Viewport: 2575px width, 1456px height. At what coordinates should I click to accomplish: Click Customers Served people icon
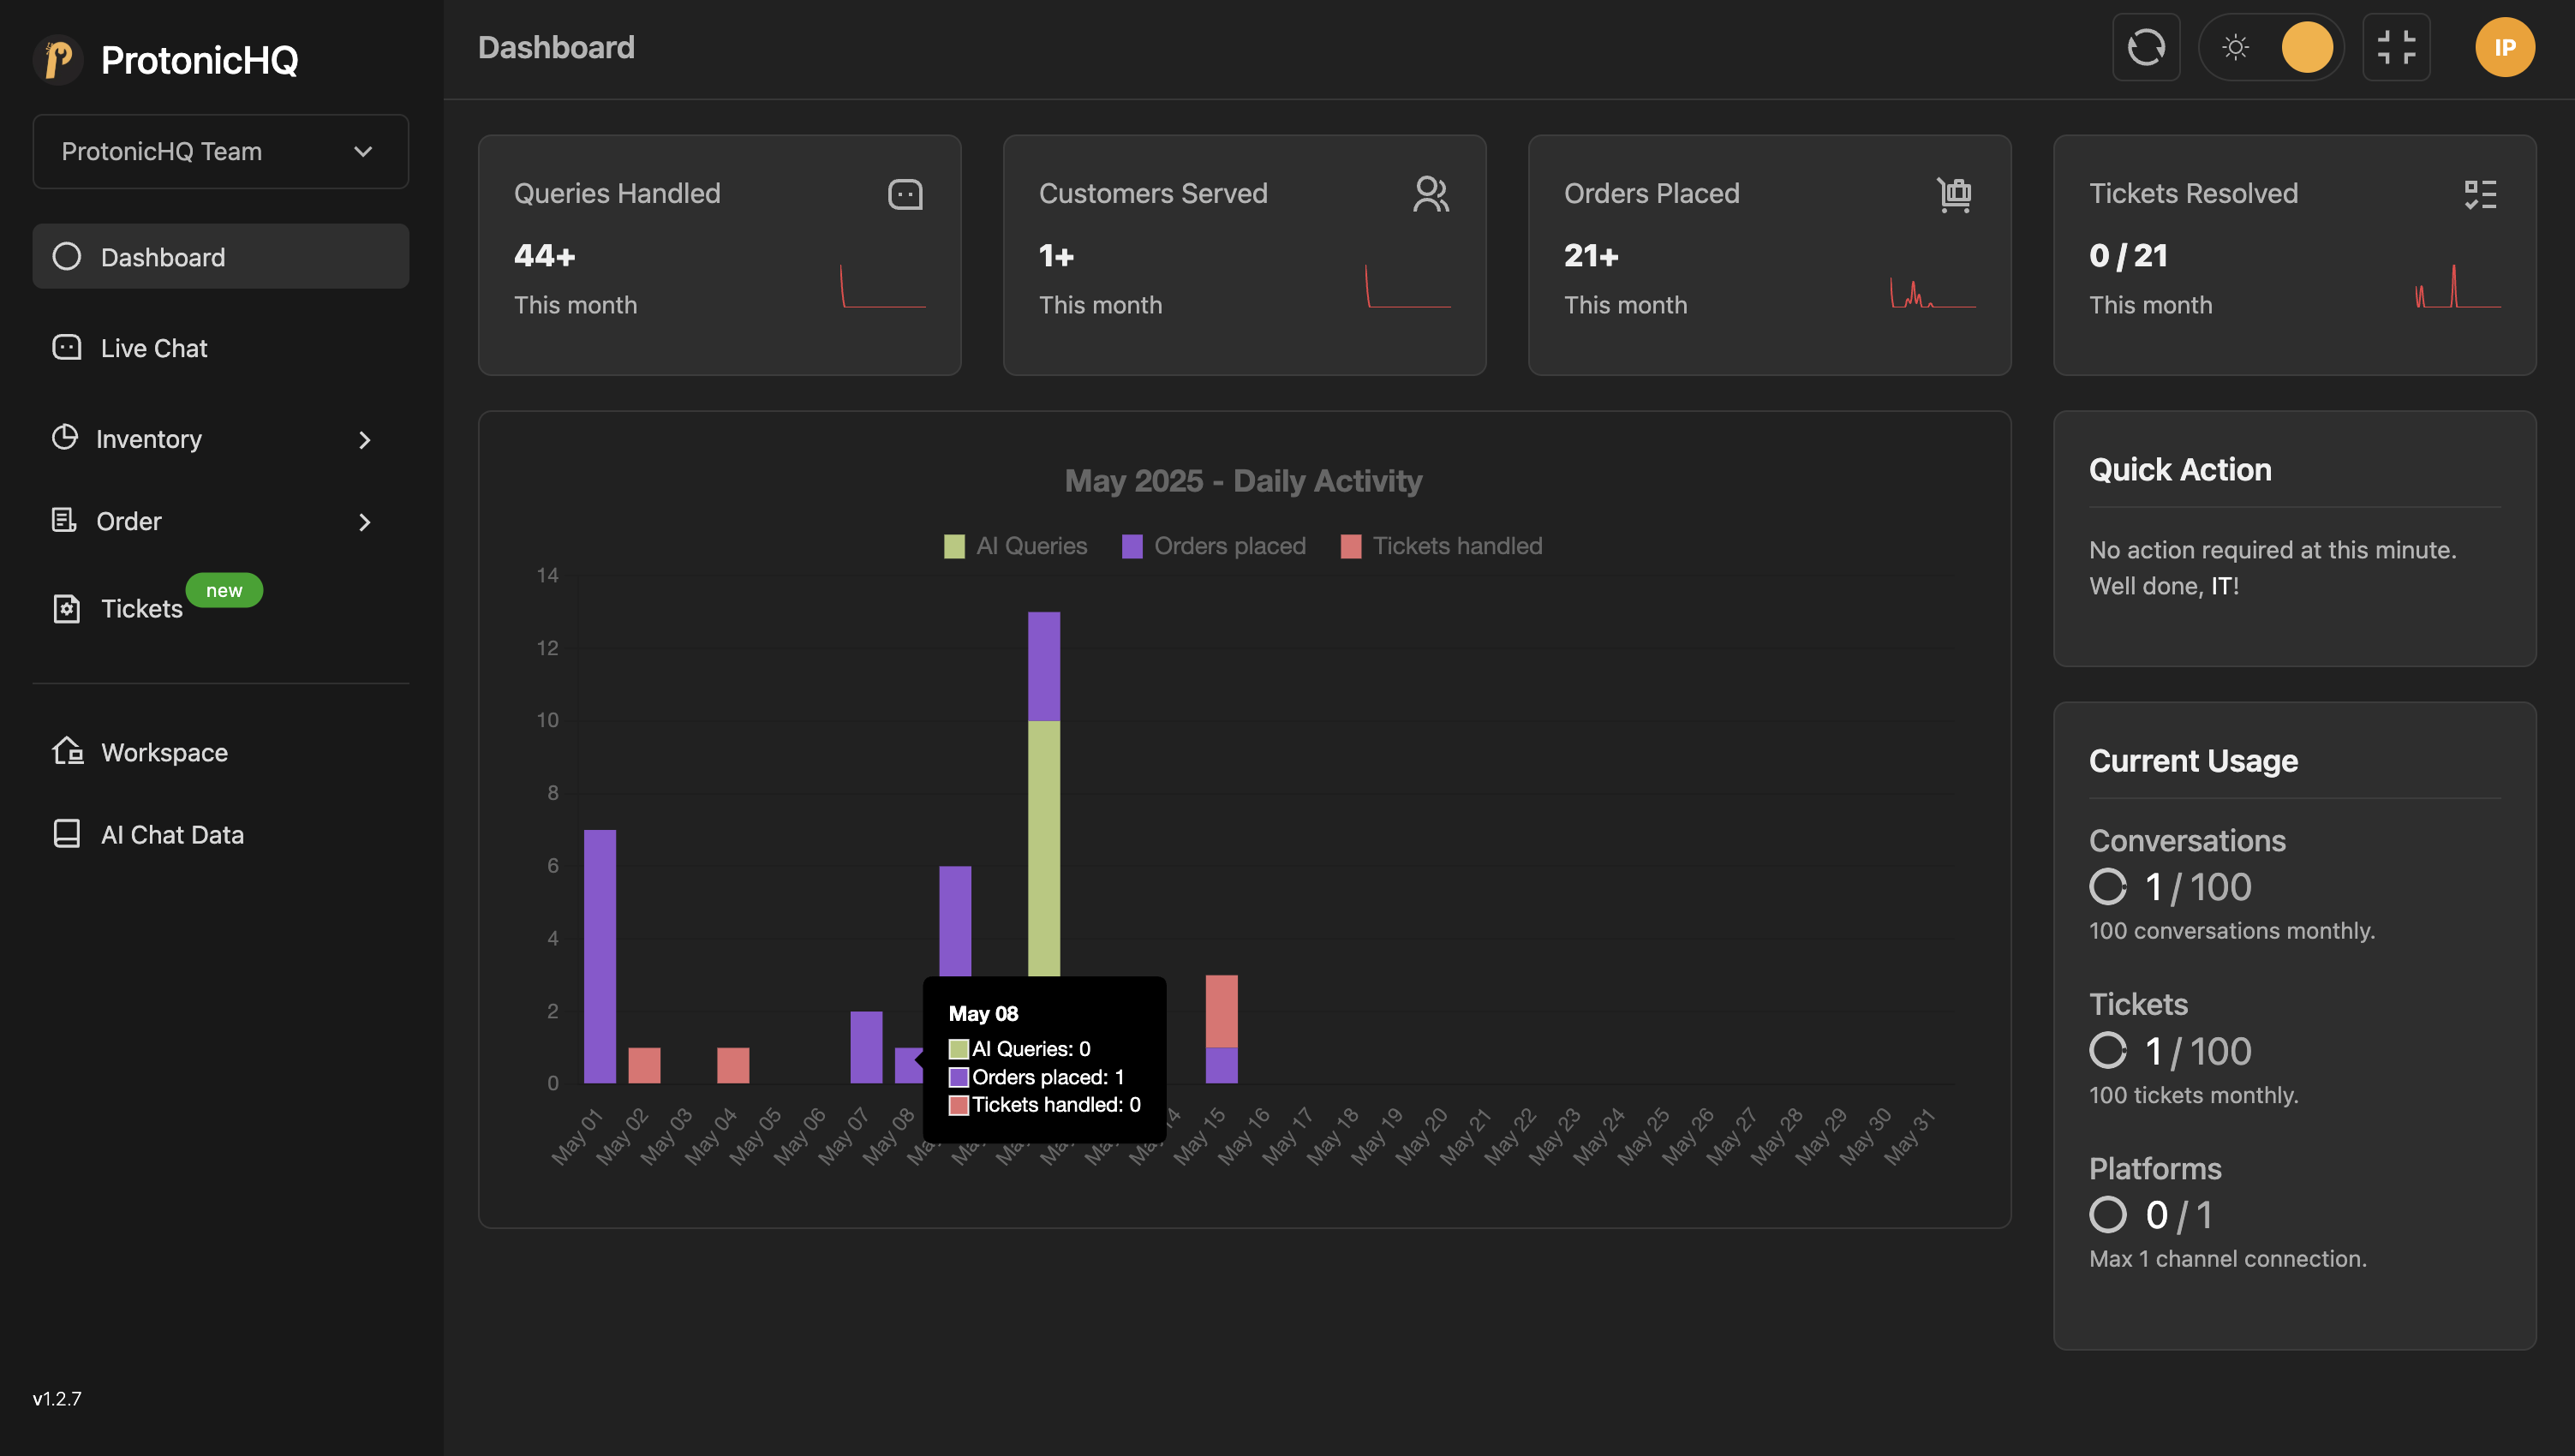pyautogui.click(x=1430, y=194)
